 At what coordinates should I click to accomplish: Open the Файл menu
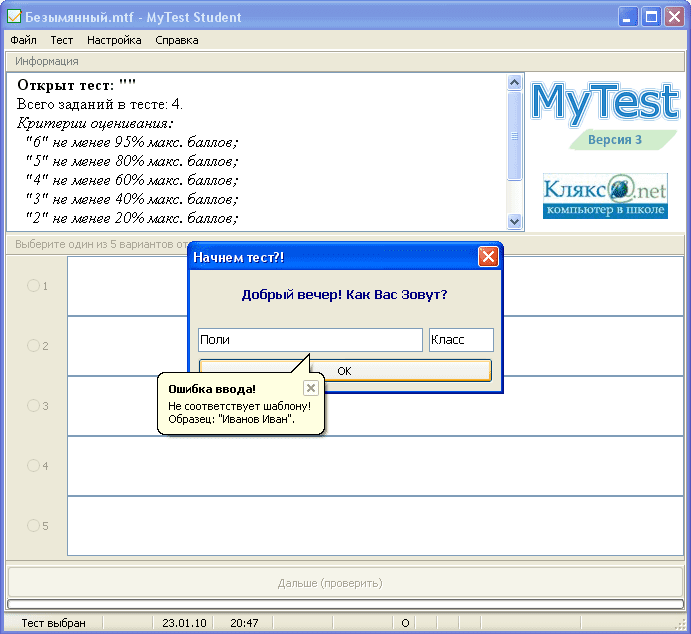pyautogui.click(x=23, y=40)
